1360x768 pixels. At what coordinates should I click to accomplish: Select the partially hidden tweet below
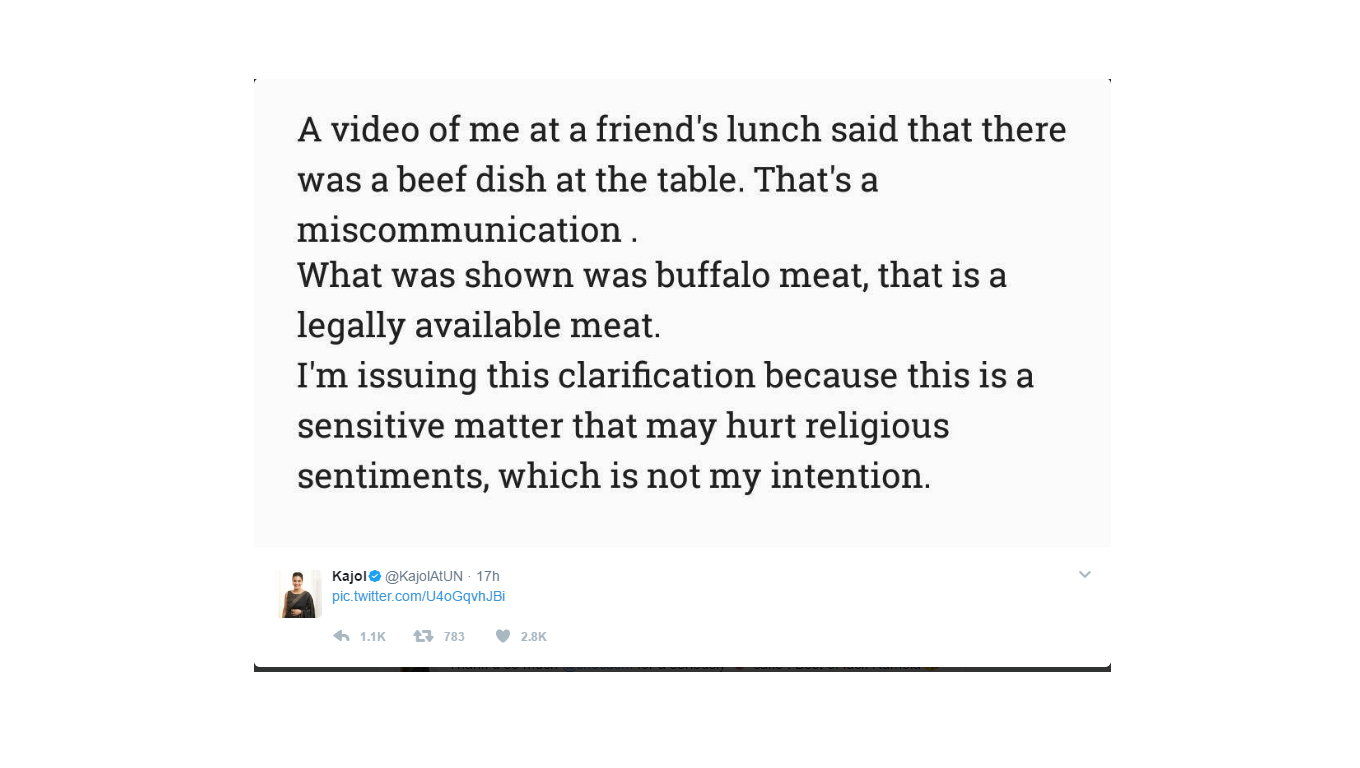[x=682, y=667]
